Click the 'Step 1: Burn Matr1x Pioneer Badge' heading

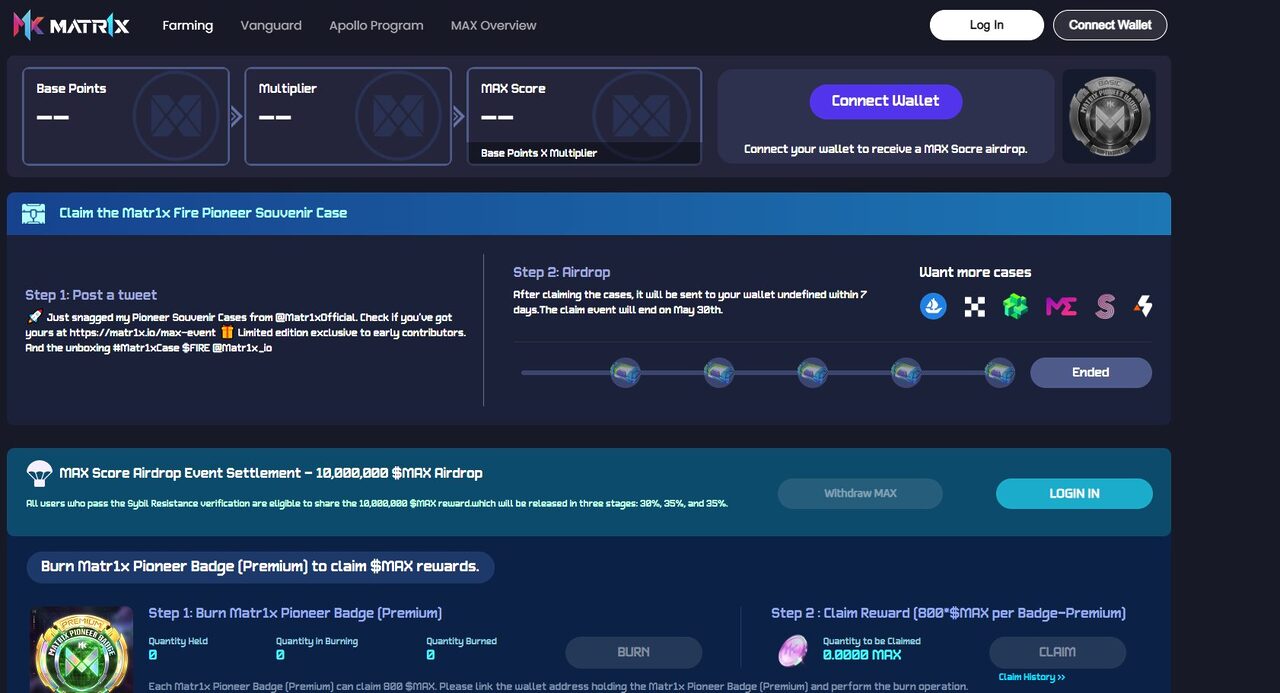pos(295,613)
